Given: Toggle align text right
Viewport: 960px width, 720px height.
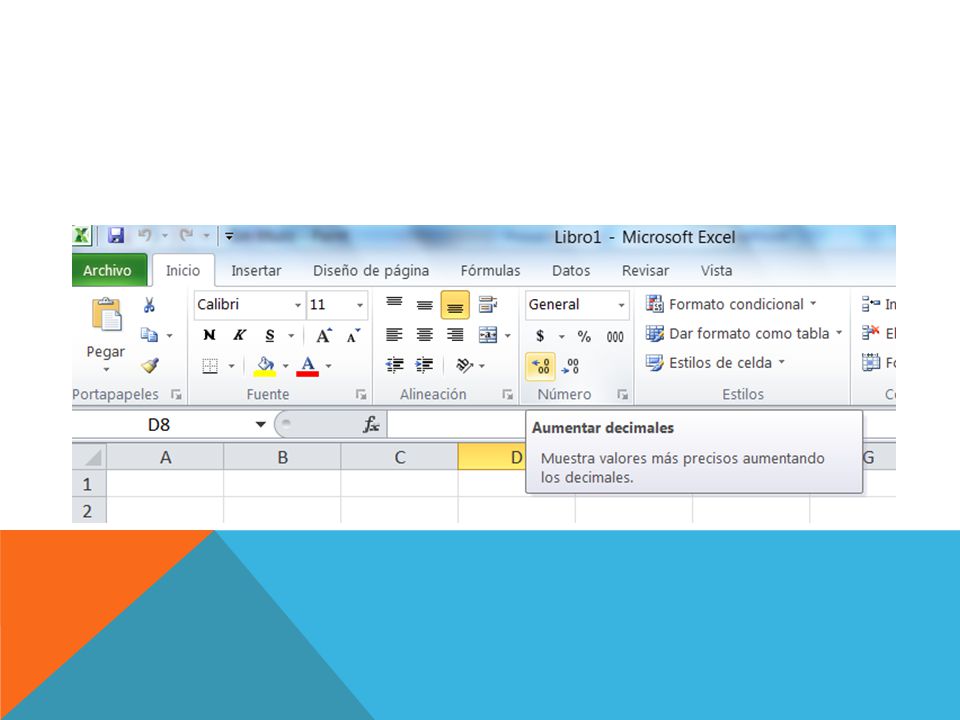Looking at the screenshot, I should coord(455,335).
